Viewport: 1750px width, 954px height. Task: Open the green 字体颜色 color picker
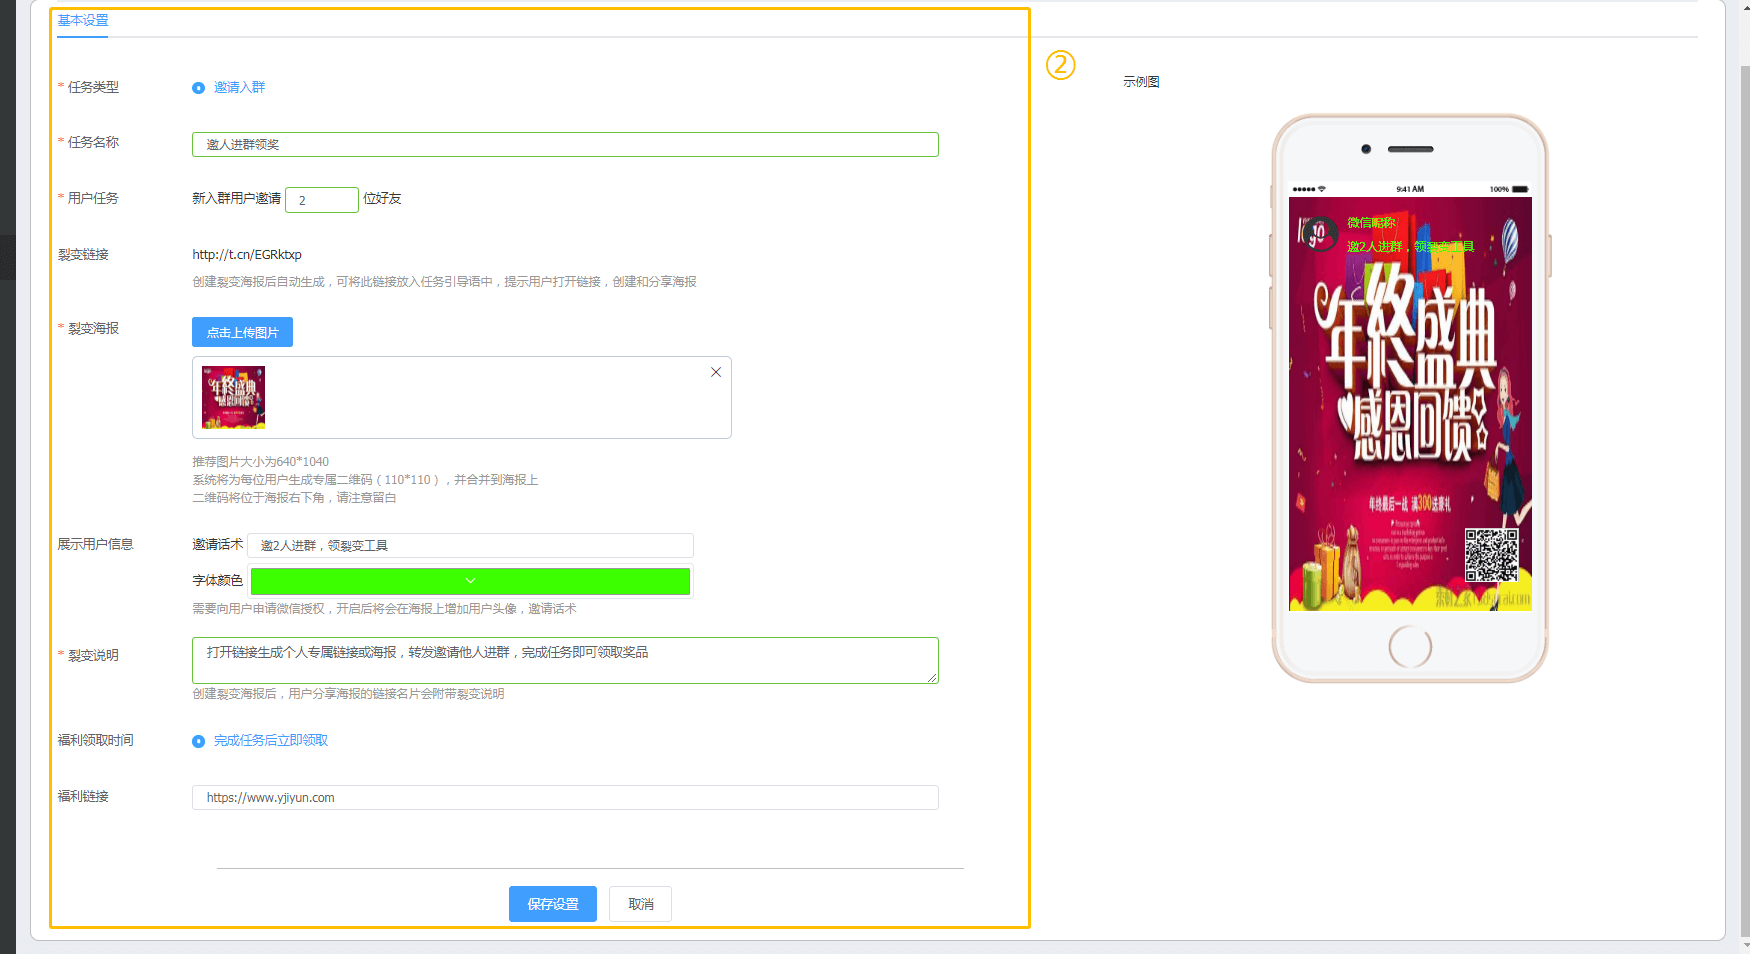[470, 581]
